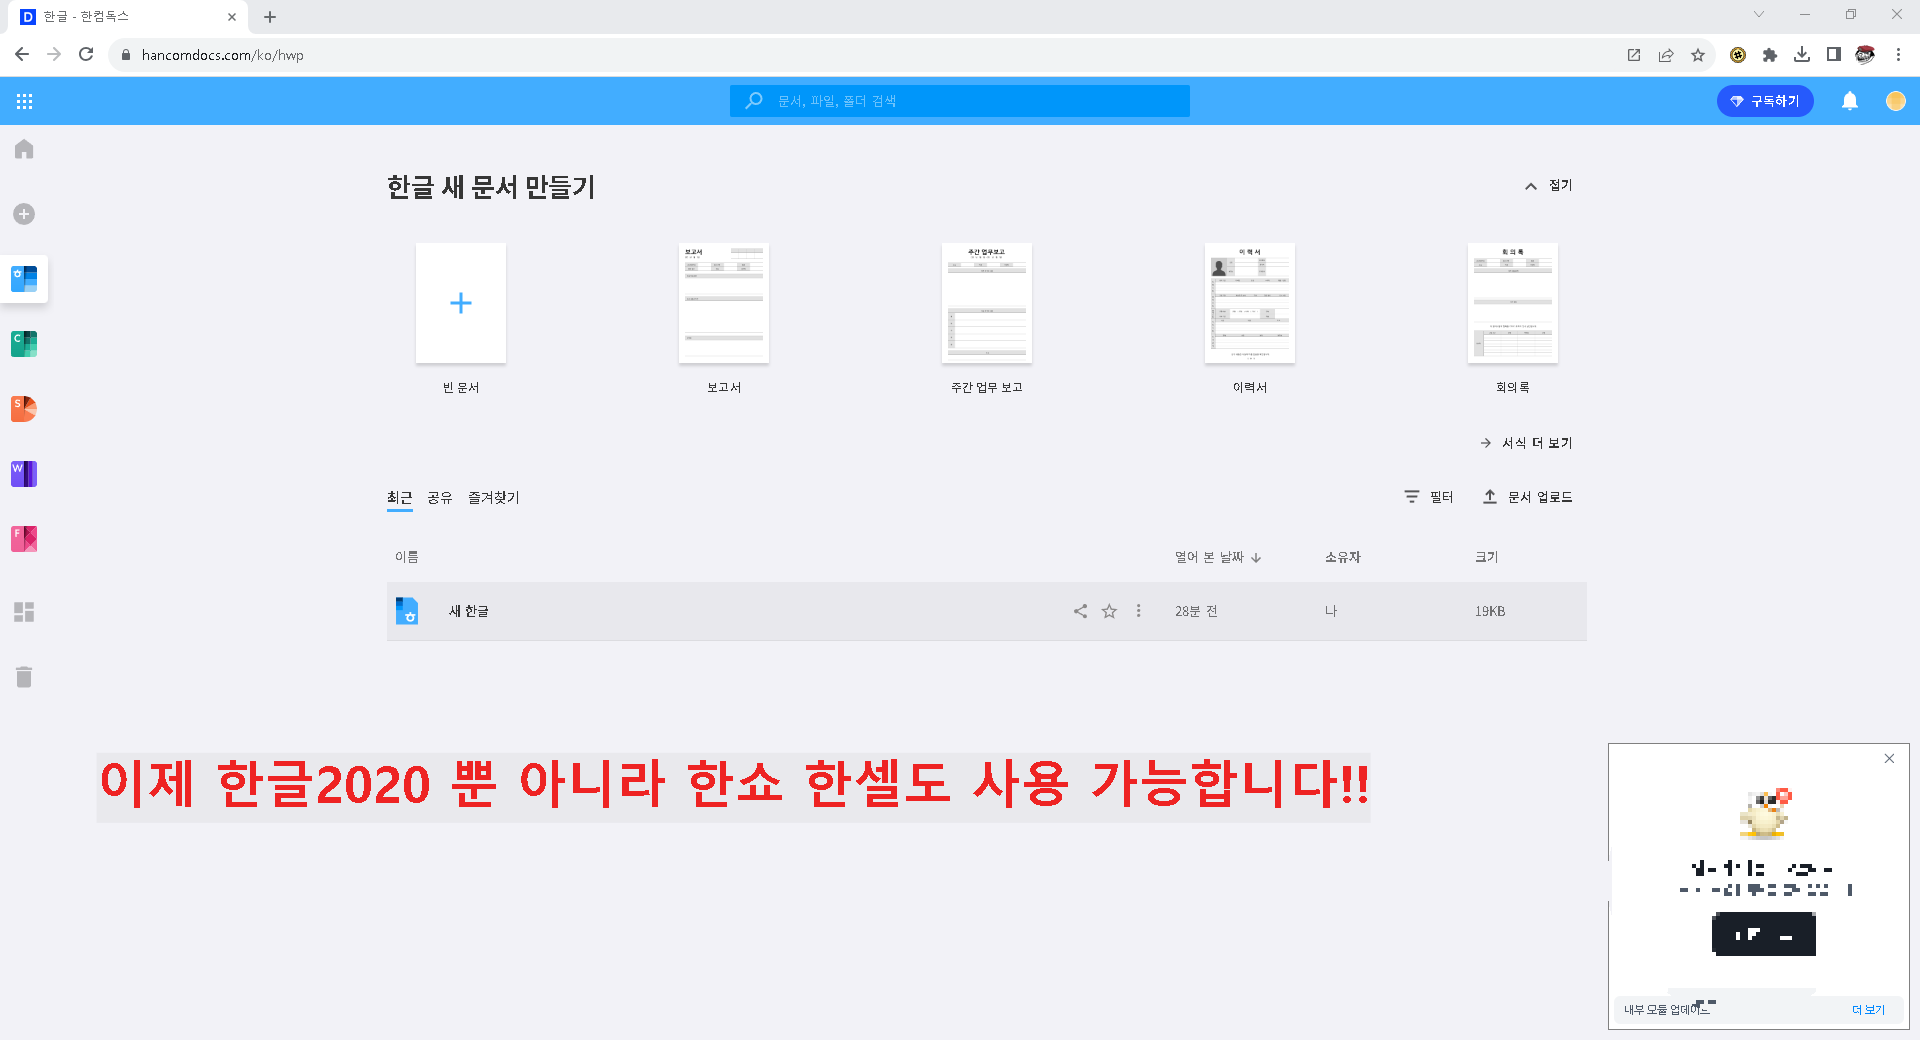Open the 한쇼 presentation app
The width and height of the screenshot is (1920, 1040).
pyautogui.click(x=24, y=408)
